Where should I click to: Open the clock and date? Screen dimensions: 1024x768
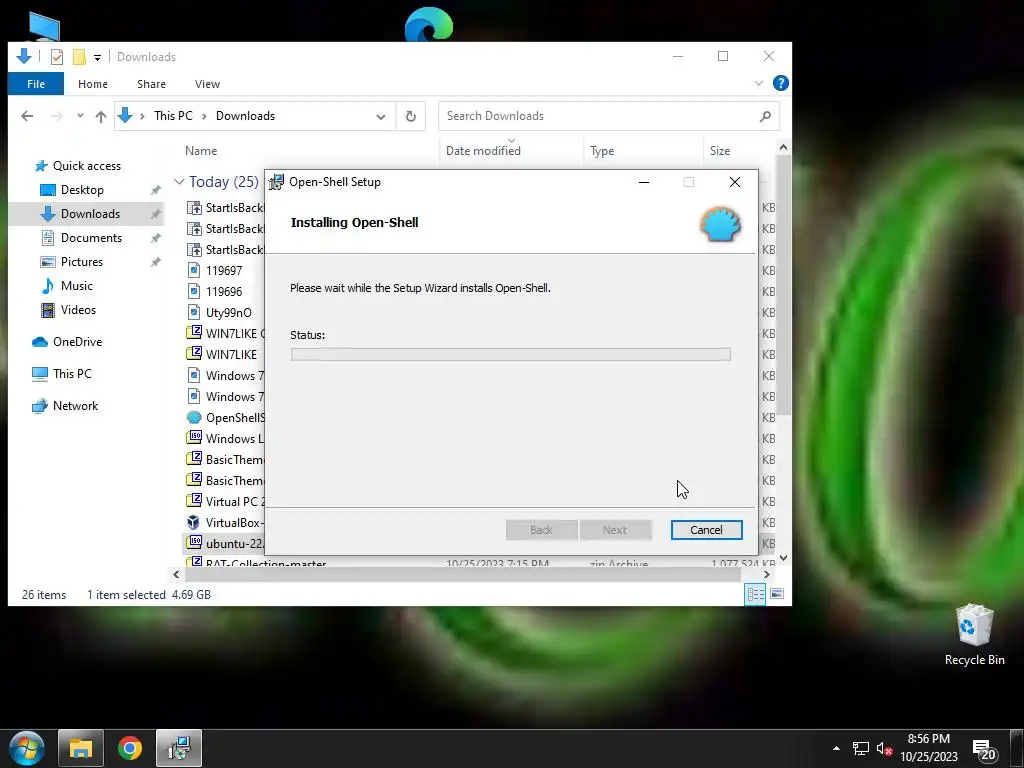pyautogui.click(x=929, y=748)
